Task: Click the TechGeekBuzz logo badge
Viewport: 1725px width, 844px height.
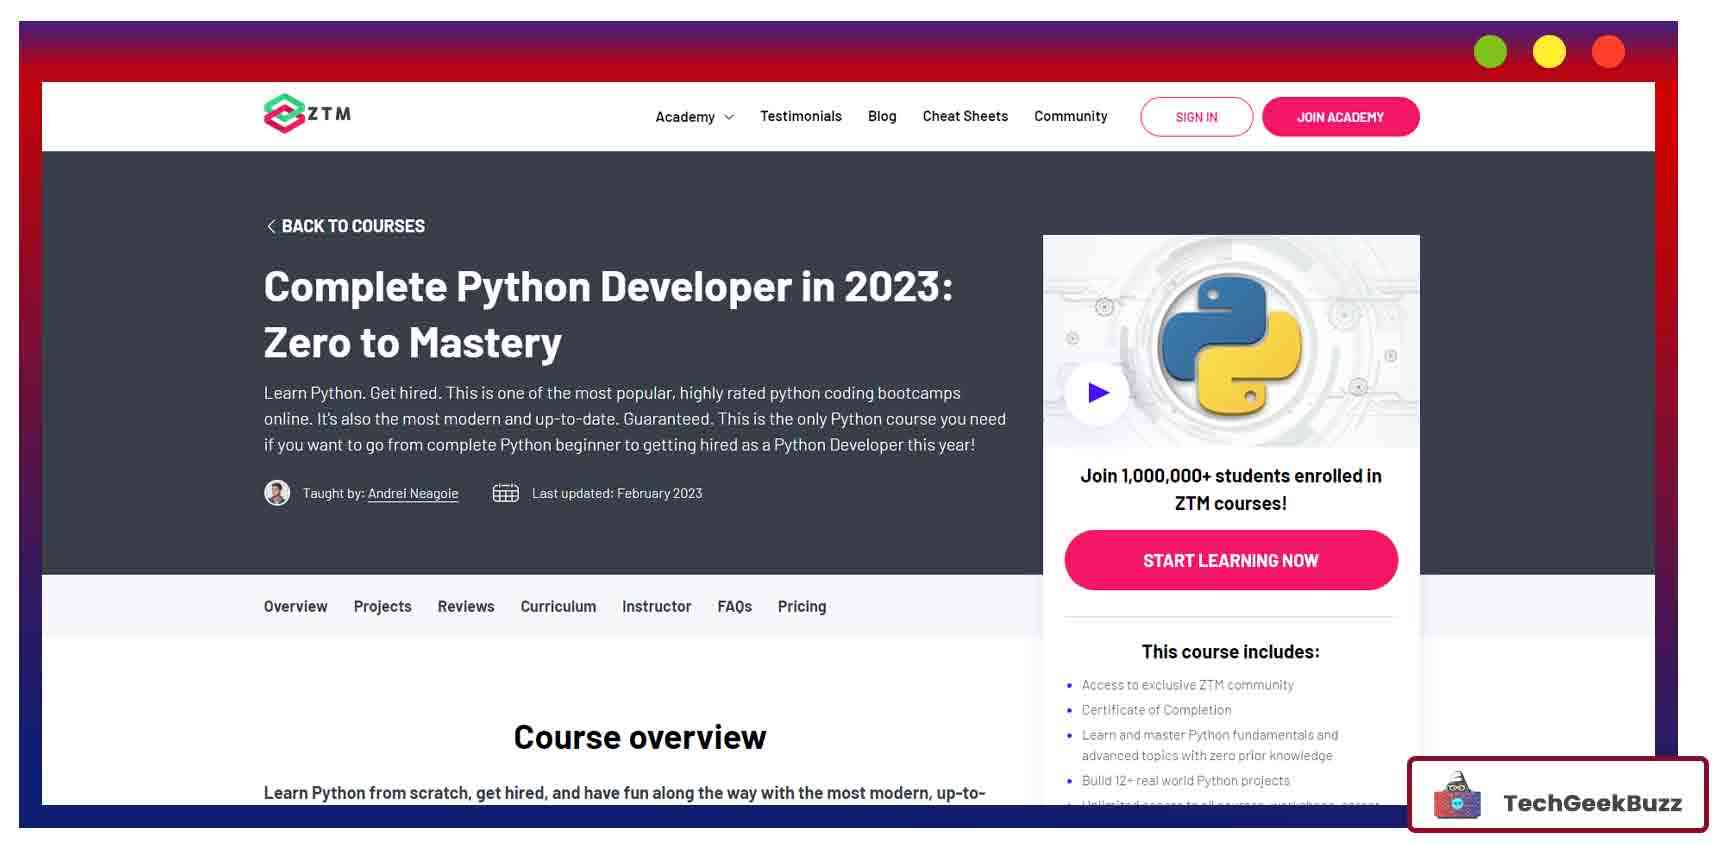Action: point(1557,795)
